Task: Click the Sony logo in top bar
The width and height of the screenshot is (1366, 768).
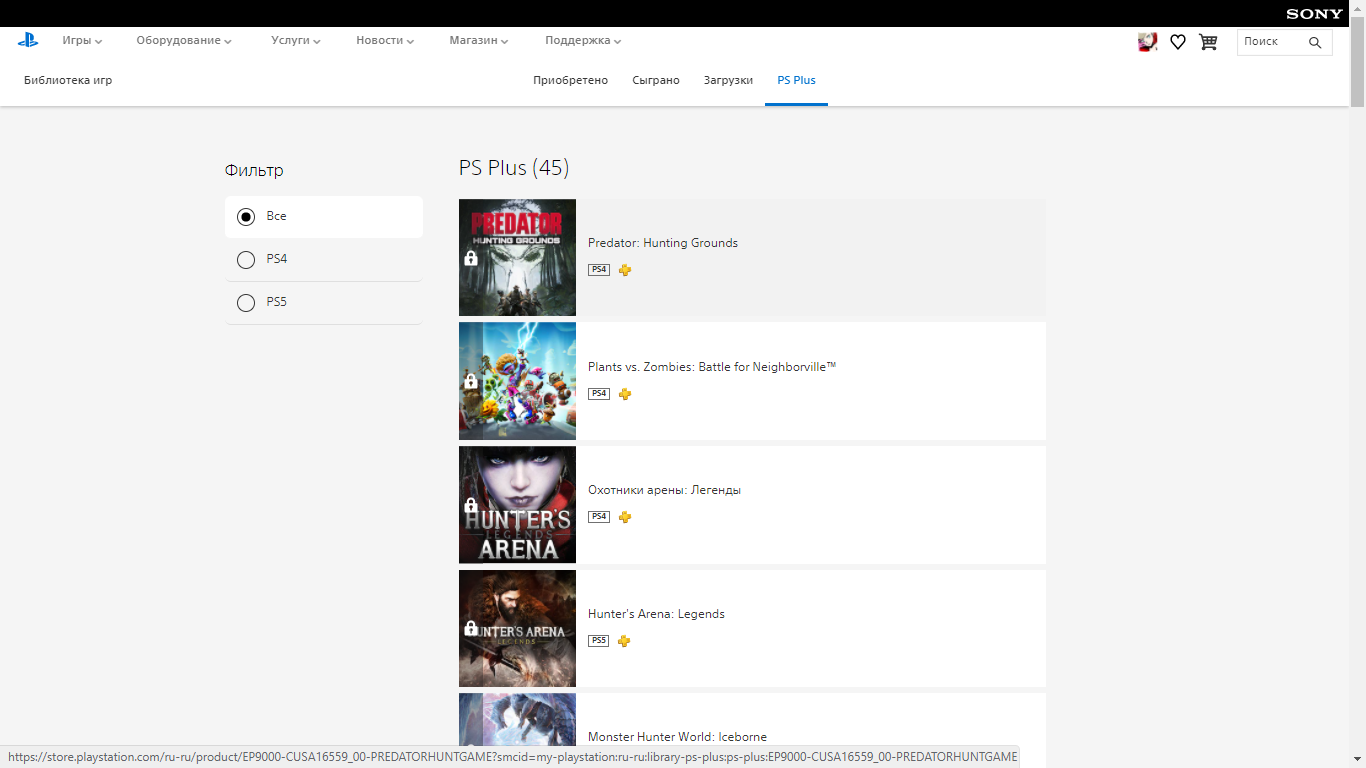Action: coord(1314,14)
